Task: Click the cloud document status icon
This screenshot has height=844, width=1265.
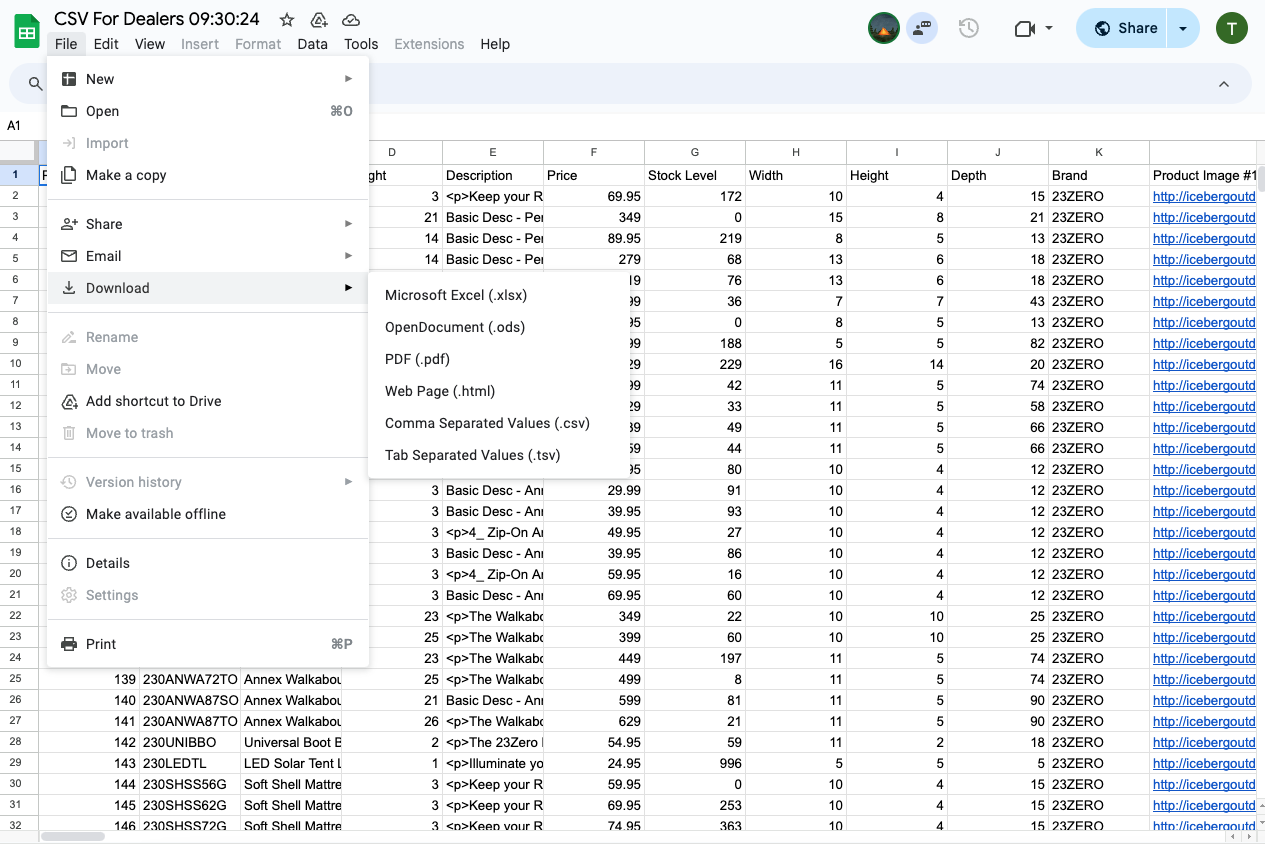Action: 351,20
